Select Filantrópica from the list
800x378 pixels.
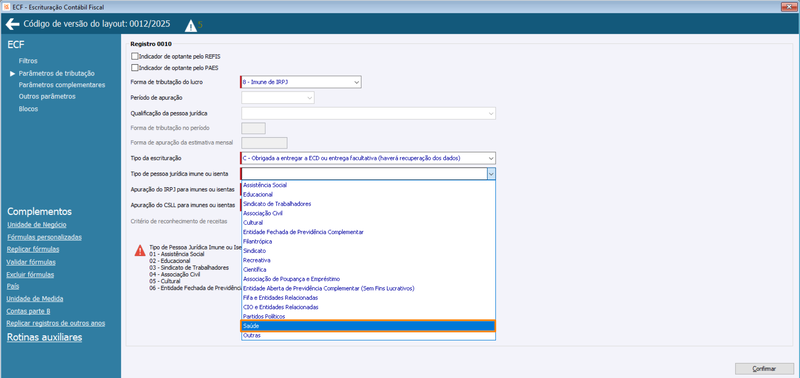click(368, 241)
